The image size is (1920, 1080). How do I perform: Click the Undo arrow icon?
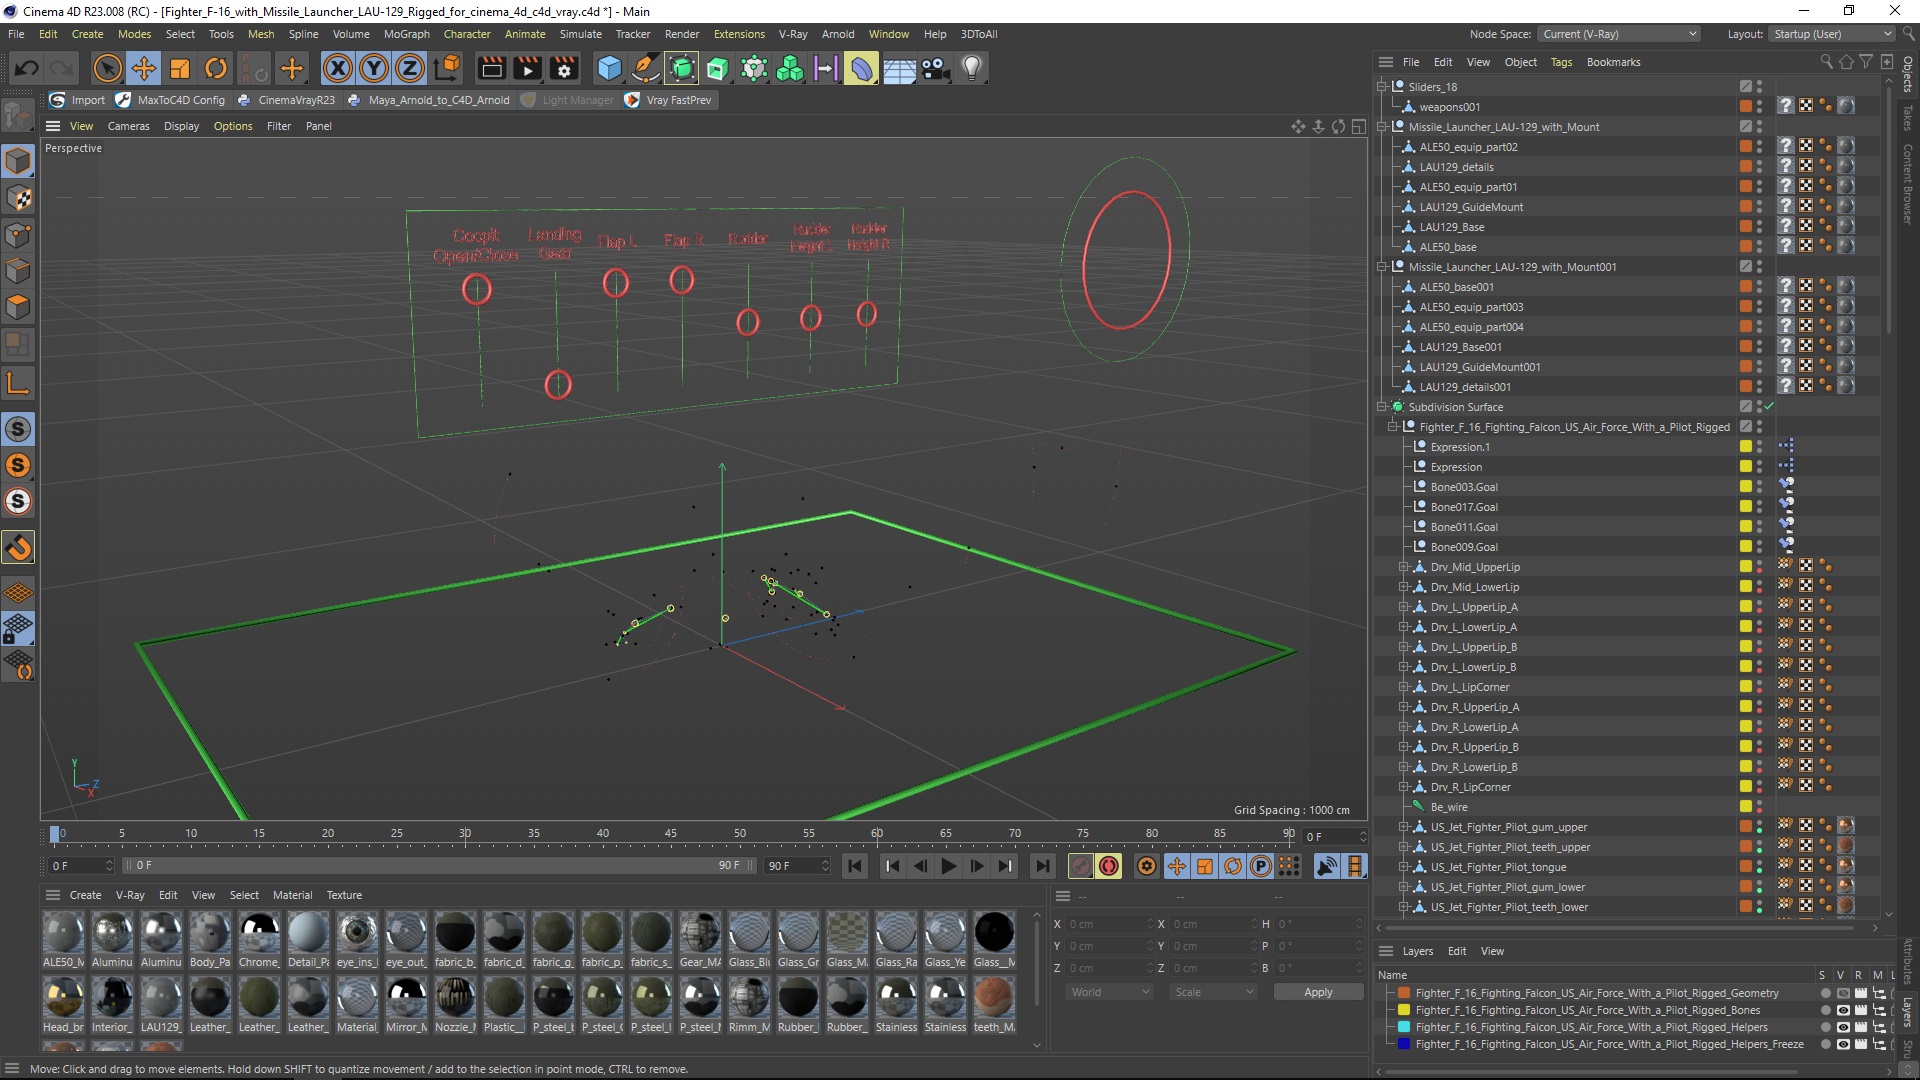(27, 68)
